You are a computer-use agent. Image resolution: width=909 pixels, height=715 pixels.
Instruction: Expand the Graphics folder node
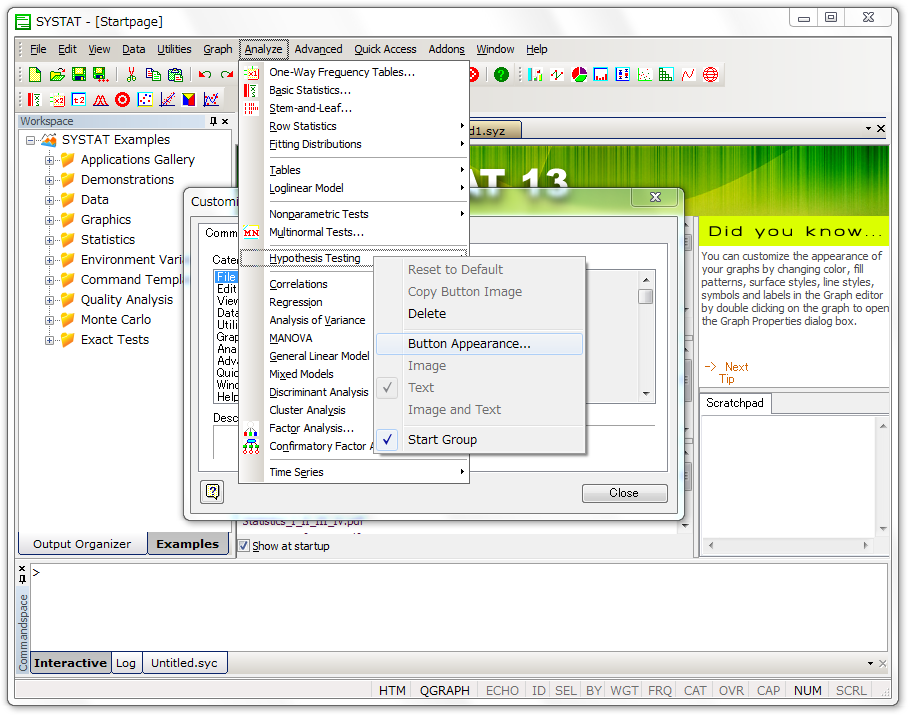point(49,220)
